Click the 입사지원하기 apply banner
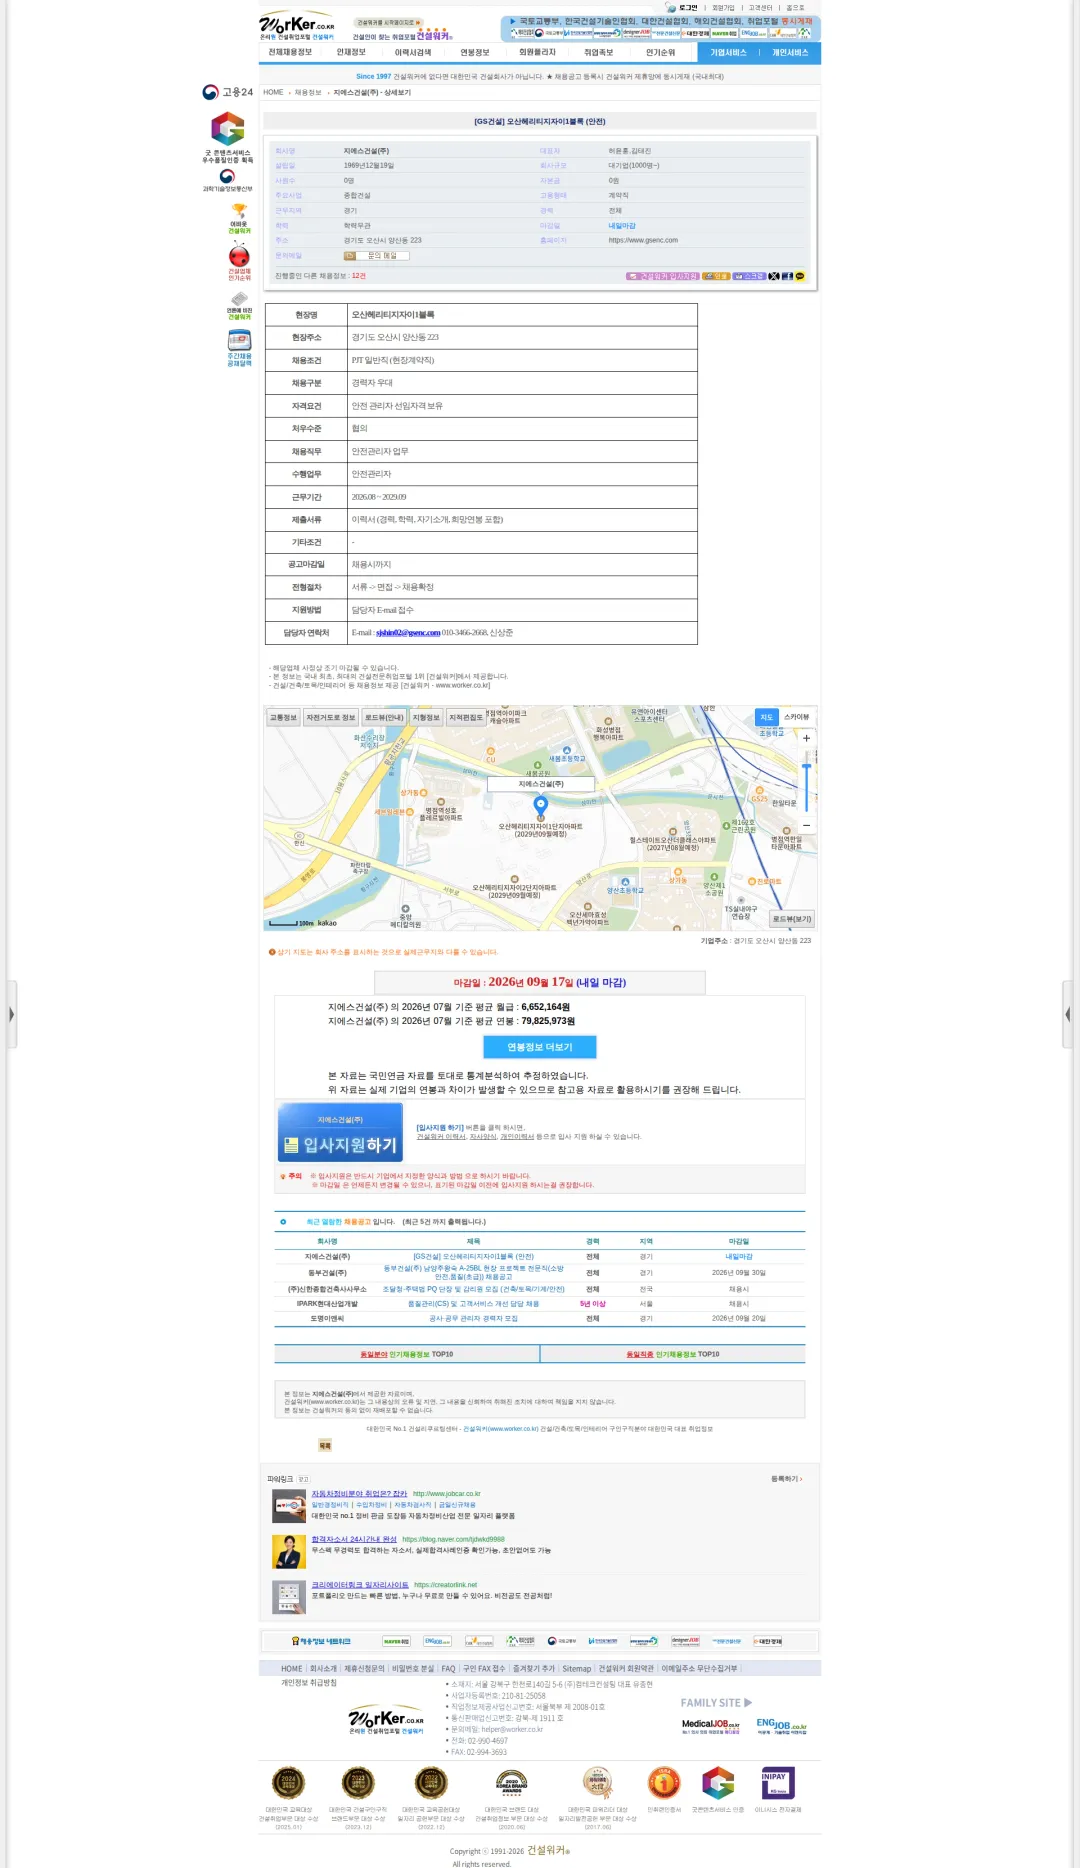 tap(340, 1132)
